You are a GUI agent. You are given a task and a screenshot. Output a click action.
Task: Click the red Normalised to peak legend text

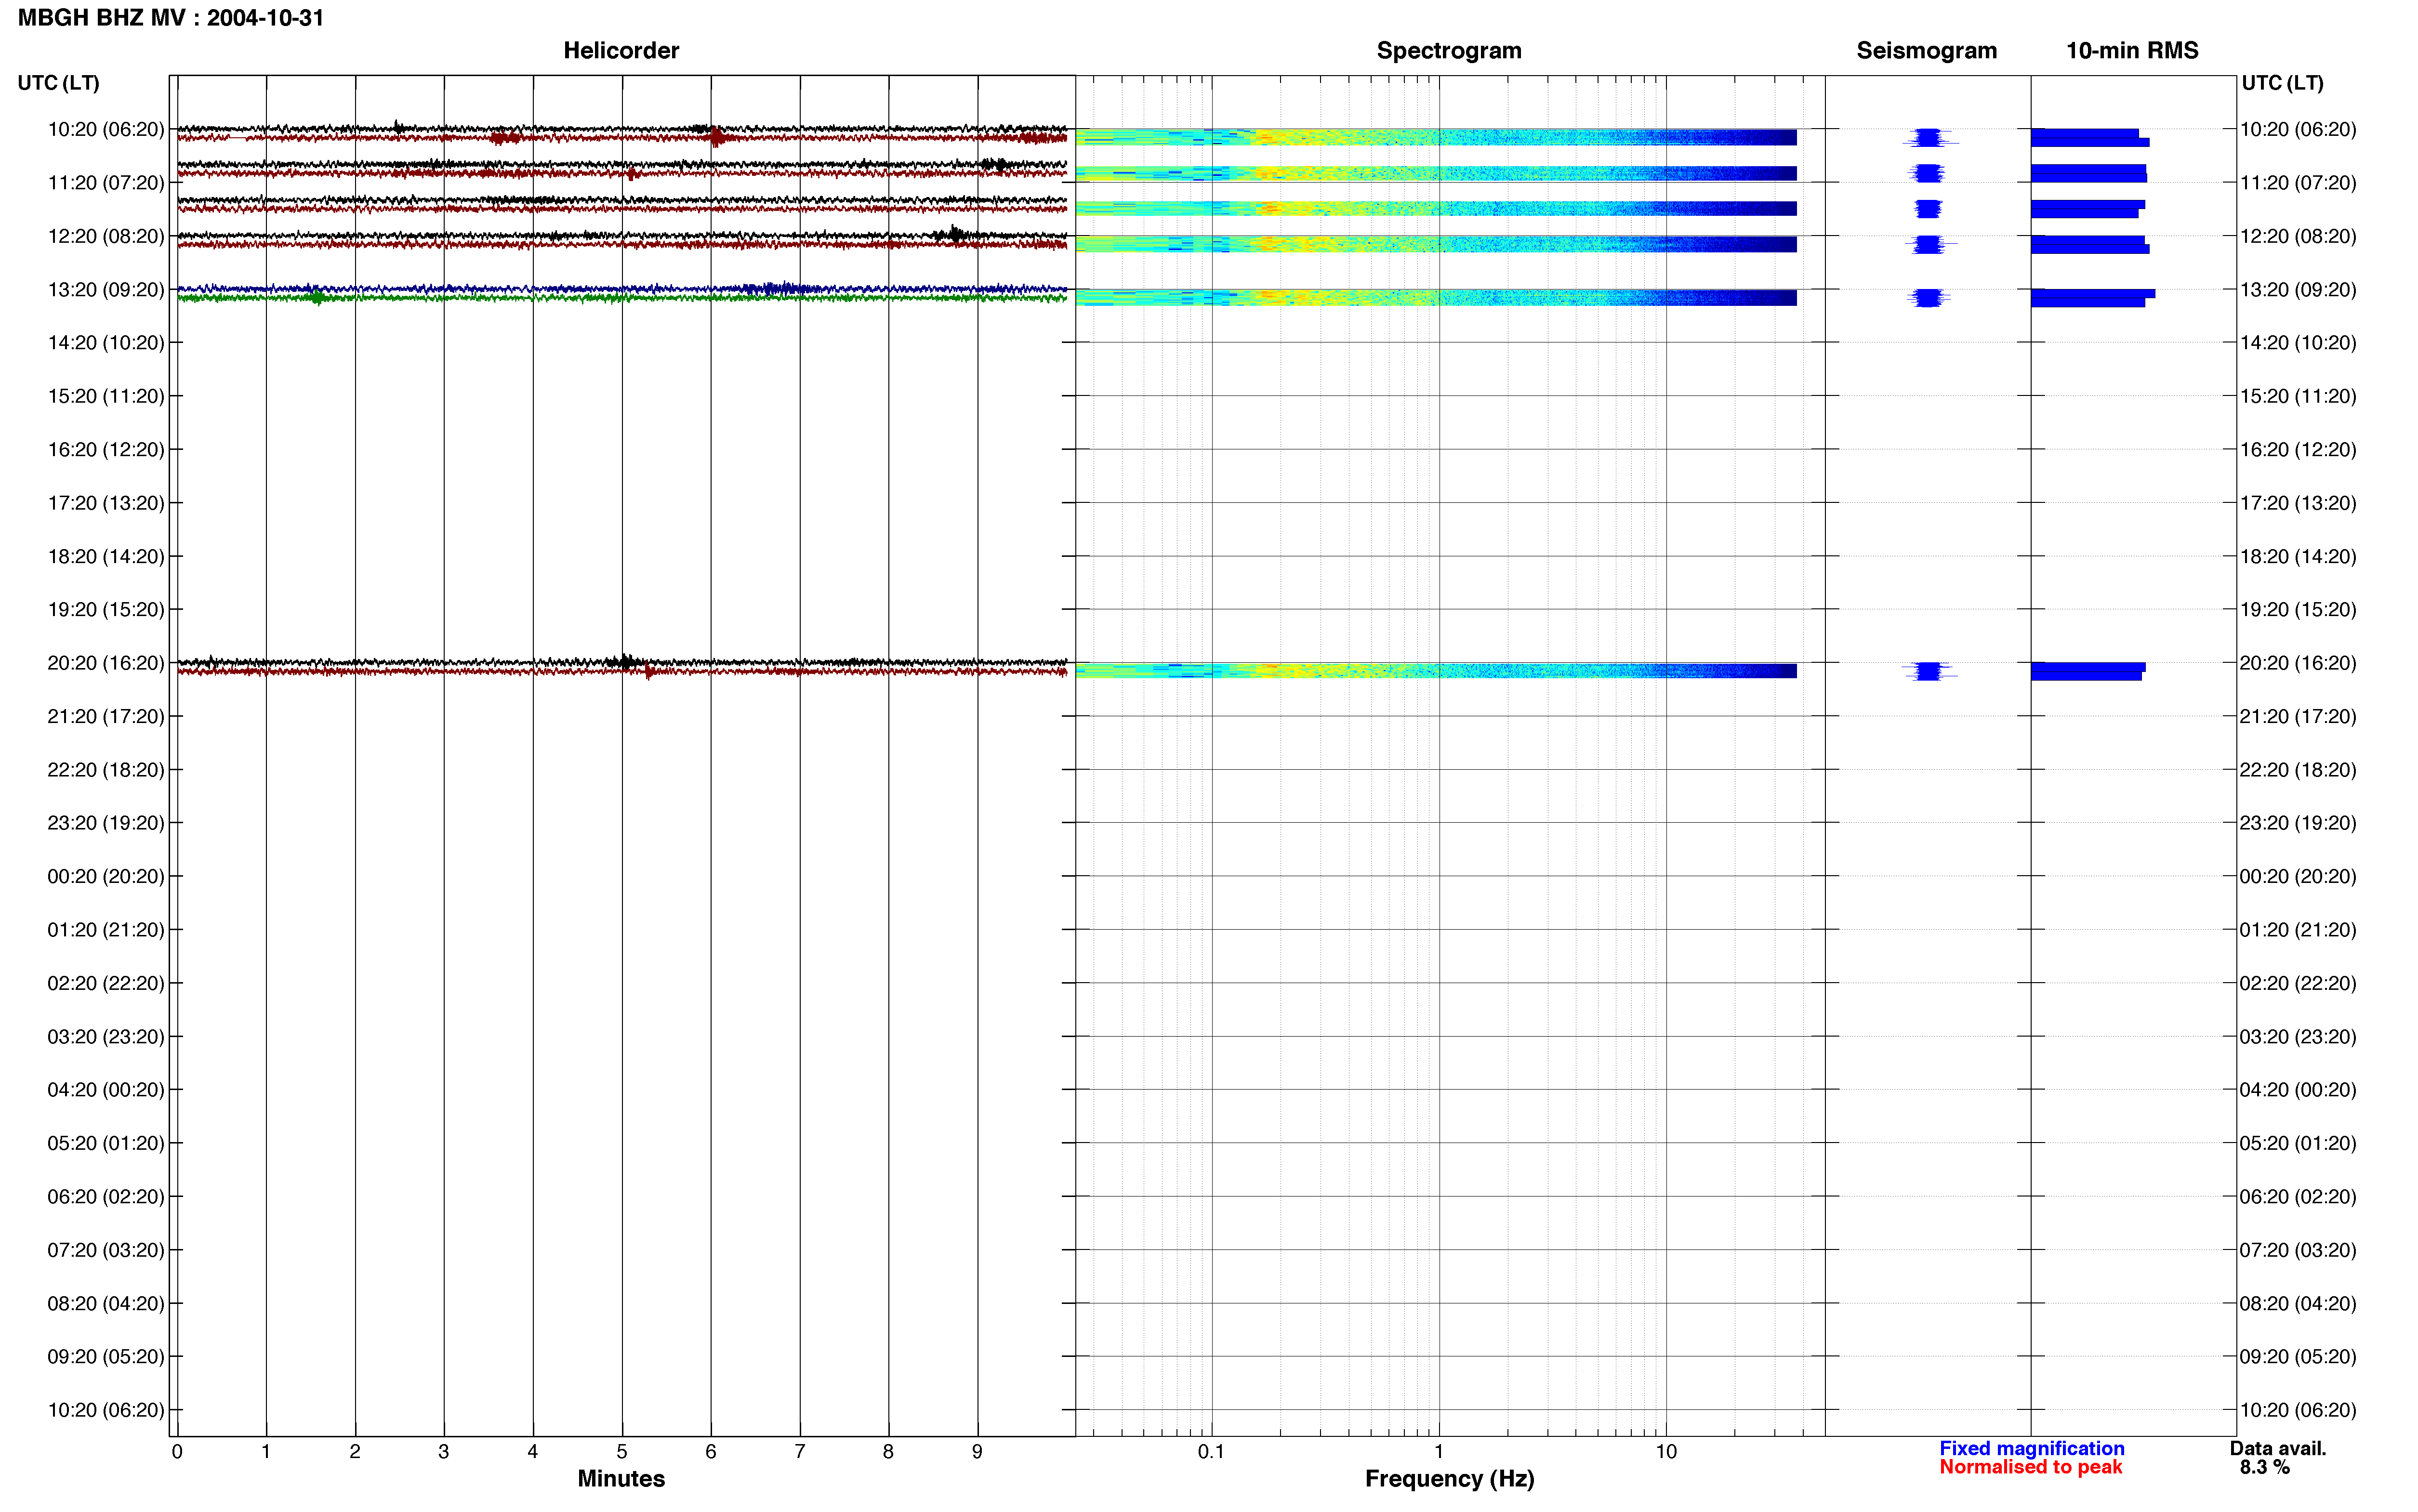click(x=2030, y=1467)
